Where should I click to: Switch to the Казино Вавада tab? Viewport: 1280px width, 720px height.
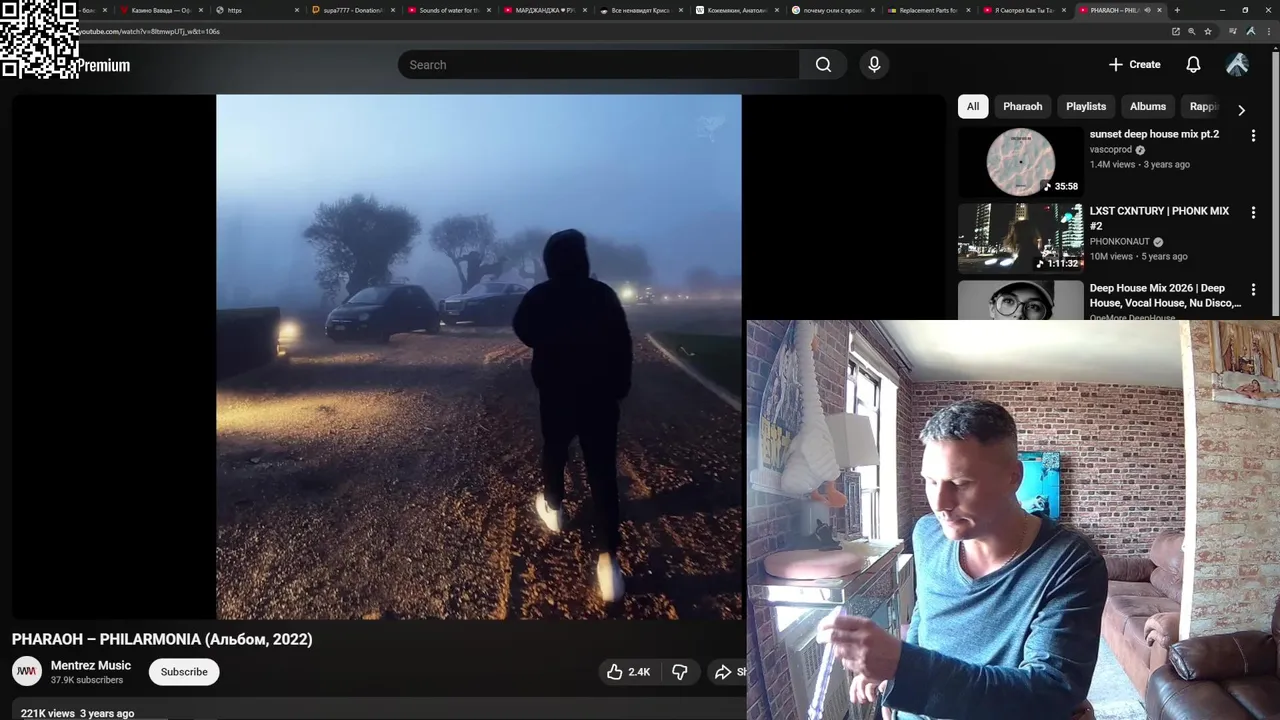pyautogui.click(x=160, y=10)
